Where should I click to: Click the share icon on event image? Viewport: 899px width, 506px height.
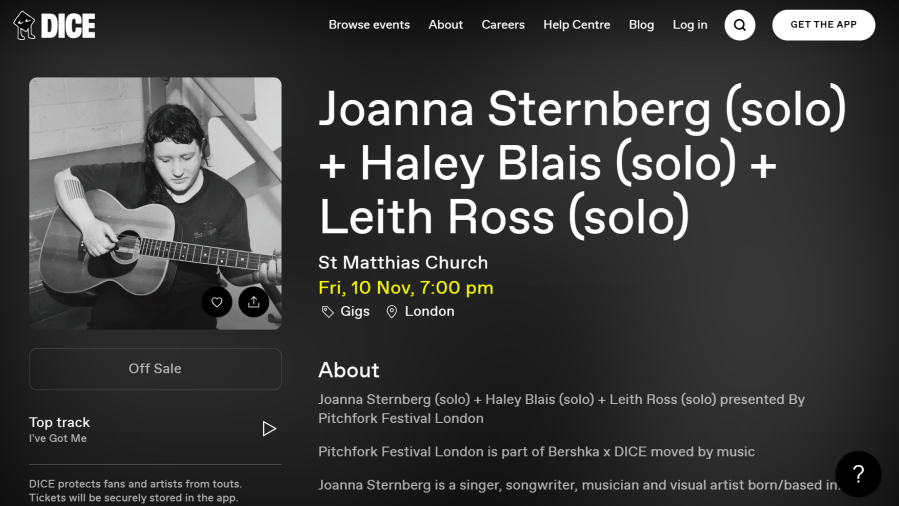point(254,301)
